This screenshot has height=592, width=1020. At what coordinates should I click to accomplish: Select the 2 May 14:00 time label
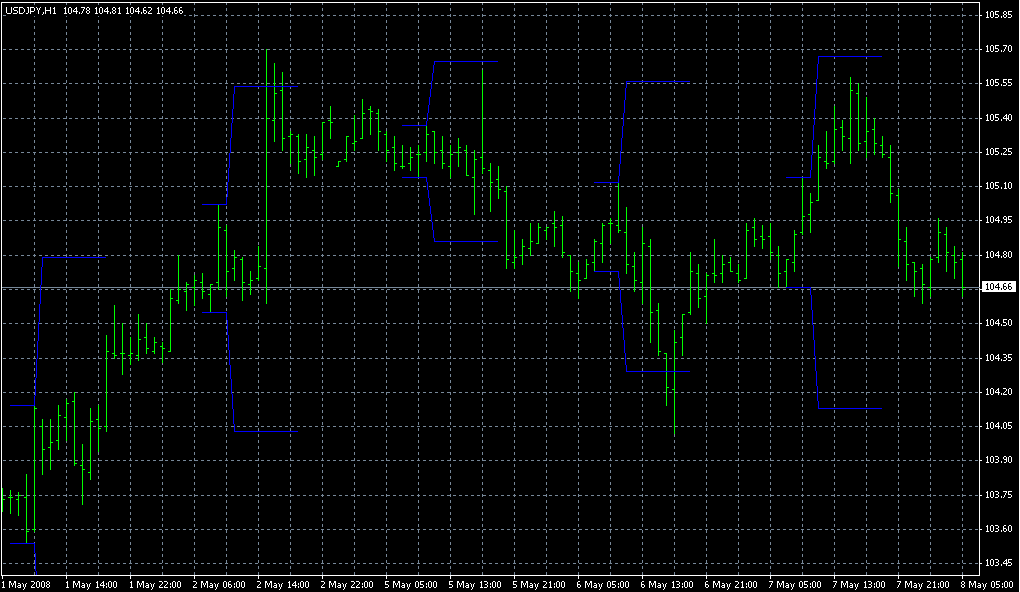point(283,584)
